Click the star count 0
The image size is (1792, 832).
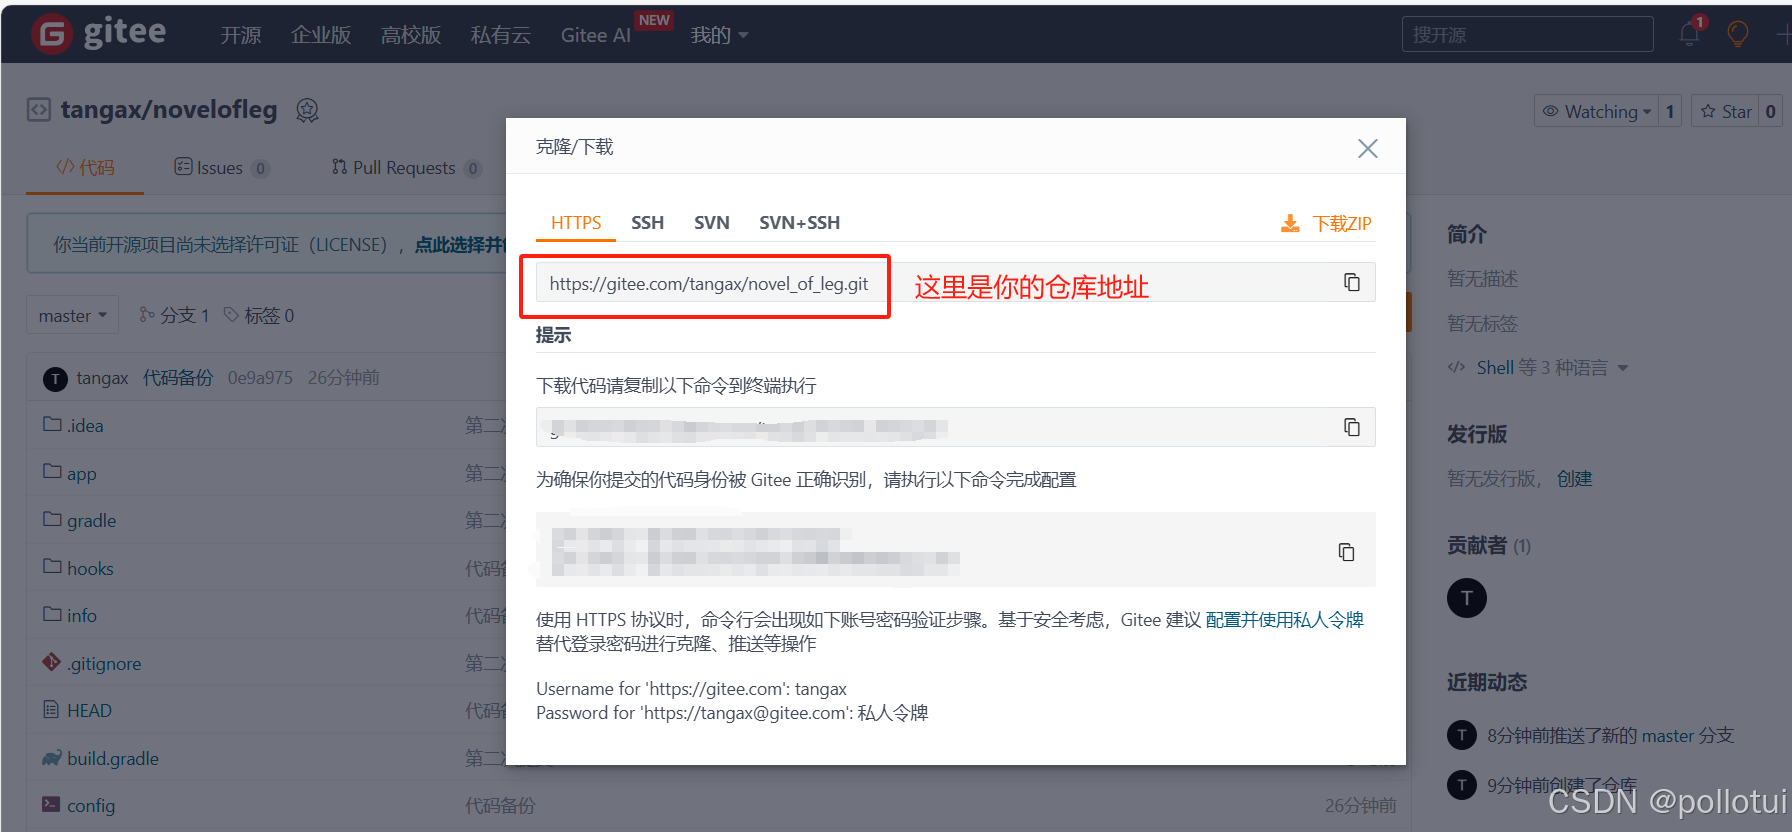point(1771,111)
